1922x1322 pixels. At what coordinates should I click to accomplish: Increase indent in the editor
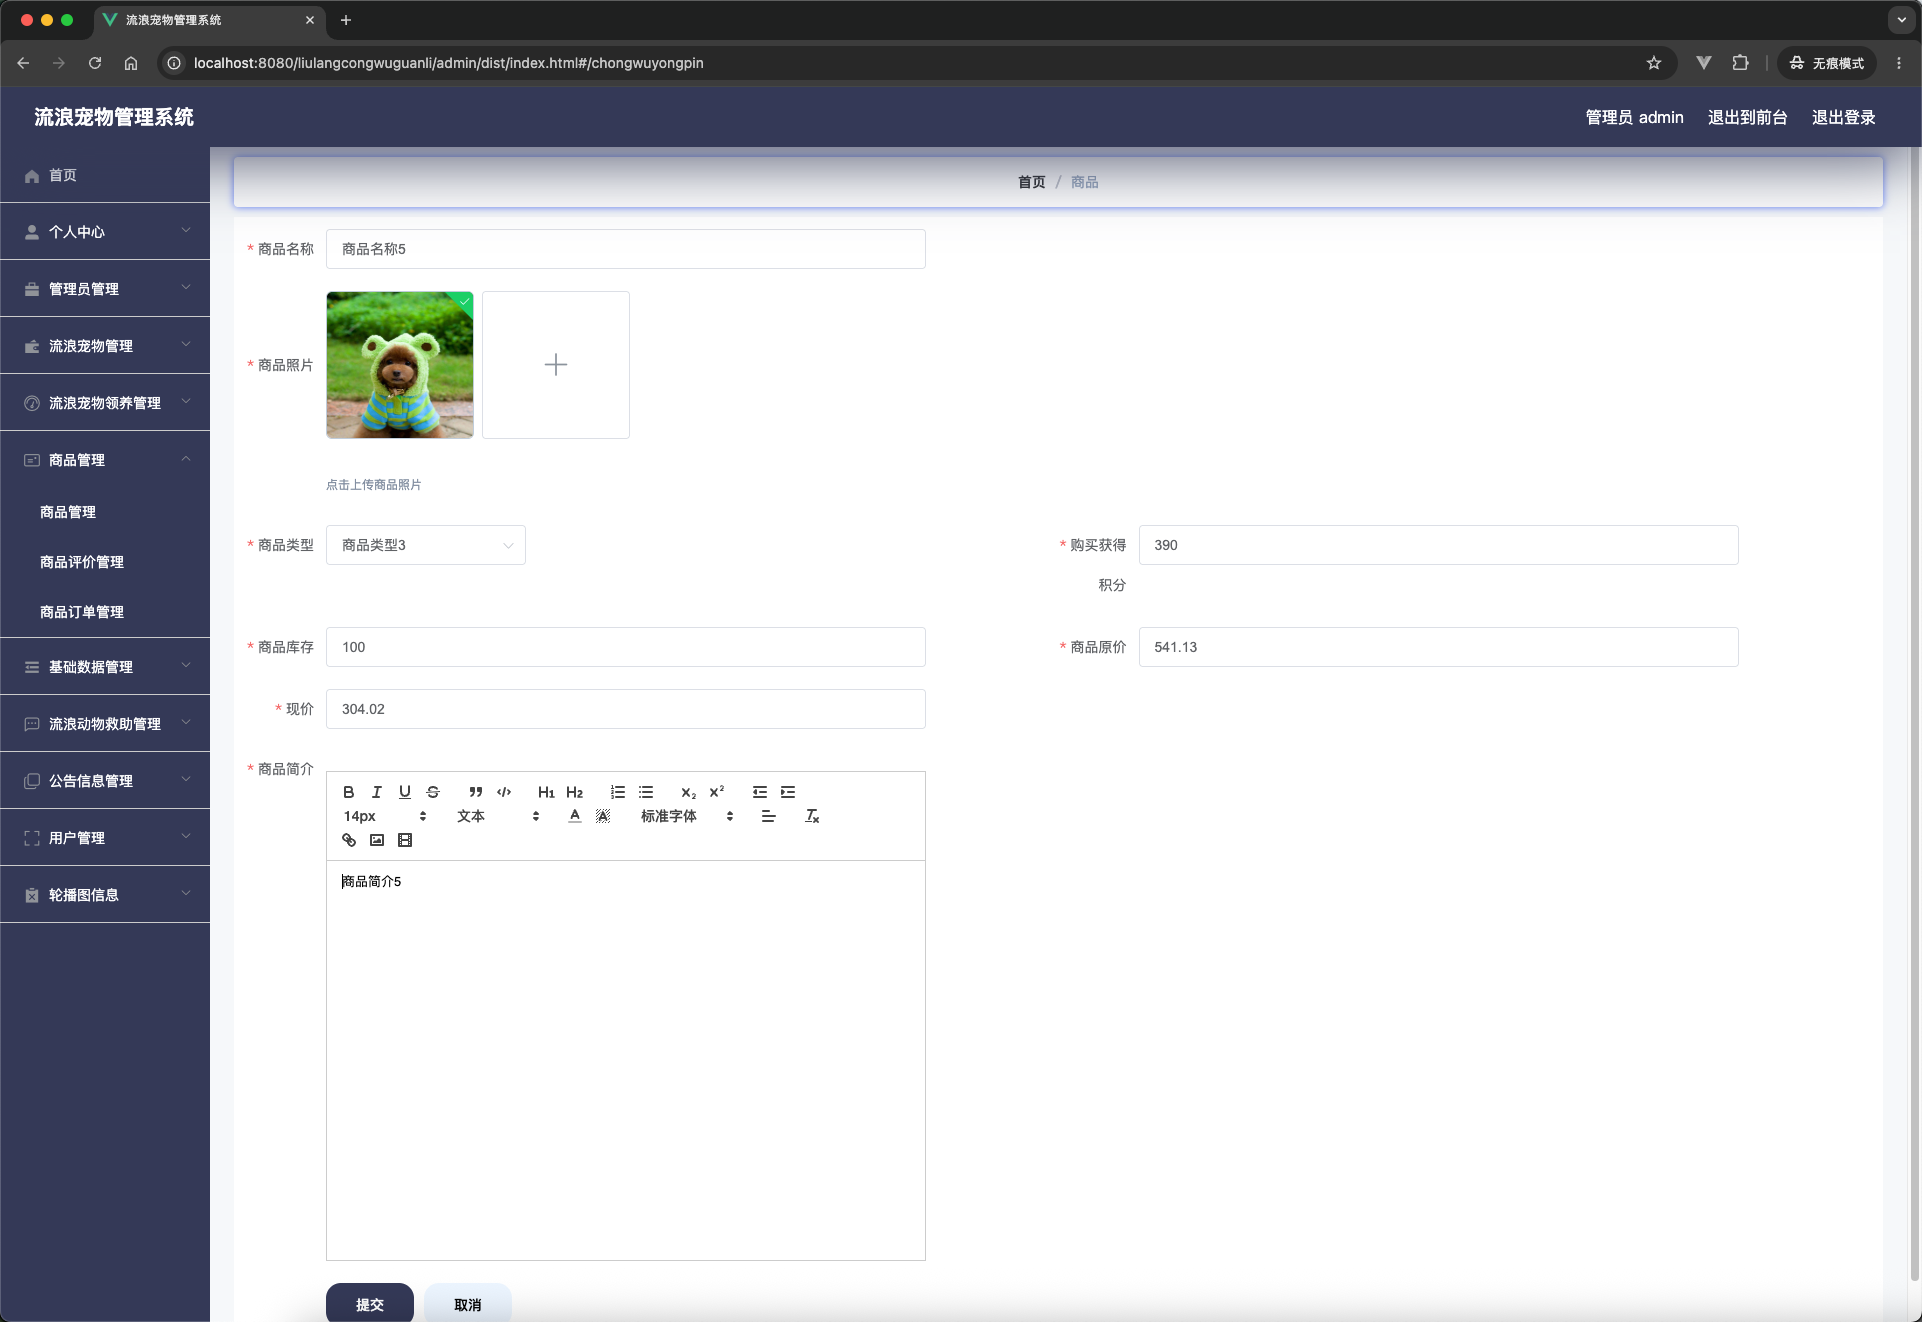coord(788,792)
